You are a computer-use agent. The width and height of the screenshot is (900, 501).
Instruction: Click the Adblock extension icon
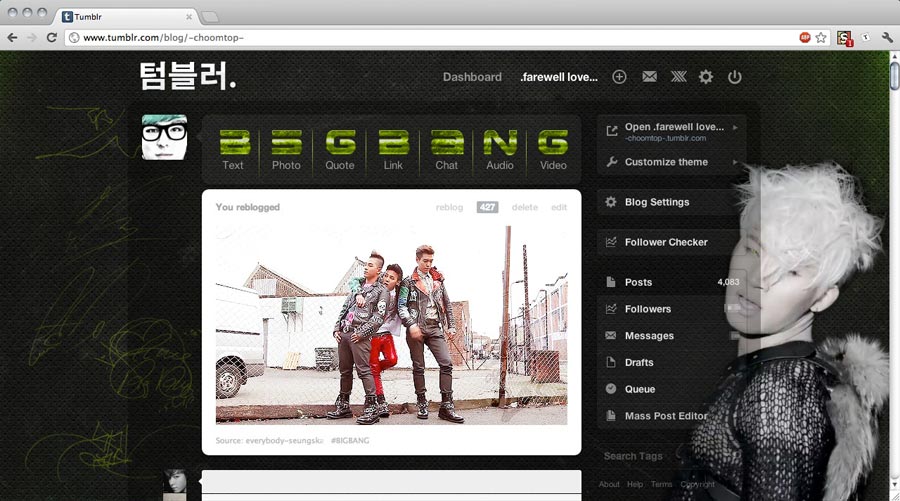(805, 37)
